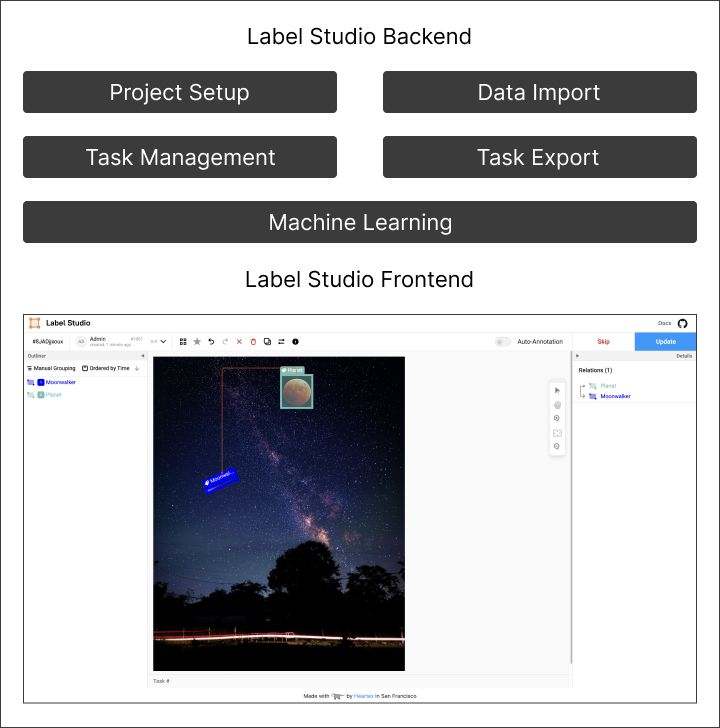The width and height of the screenshot is (720, 728).
Task: Select Planet region in the Outliner
Action: coord(53,395)
